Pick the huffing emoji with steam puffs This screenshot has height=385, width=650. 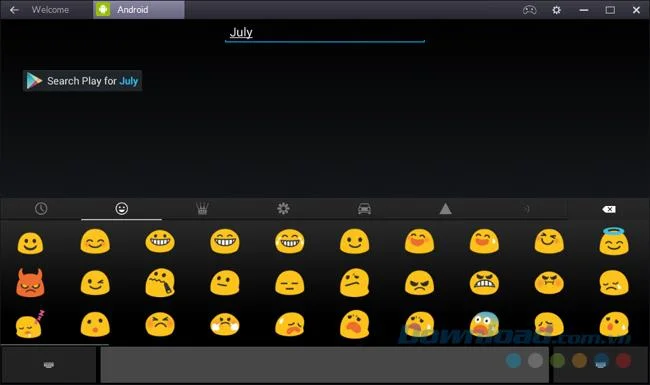225,324
